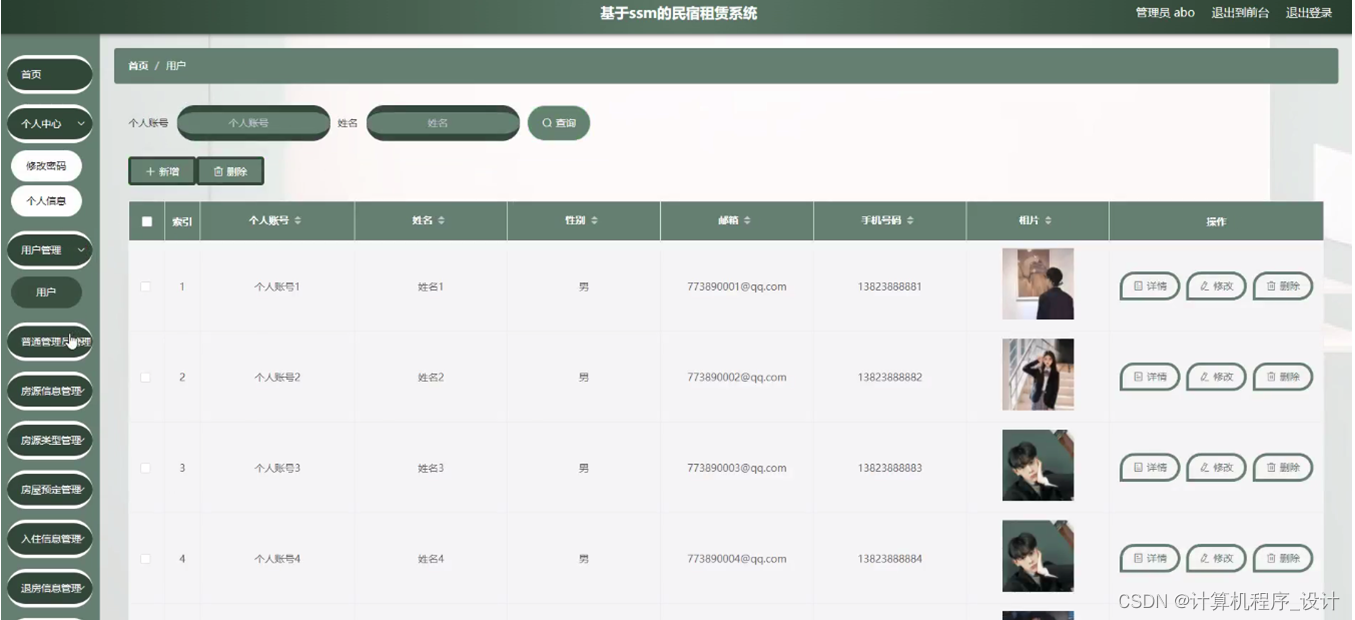Expand the 房源信息管理 sidebar menu
This screenshot has height=620, width=1355.
[50, 391]
